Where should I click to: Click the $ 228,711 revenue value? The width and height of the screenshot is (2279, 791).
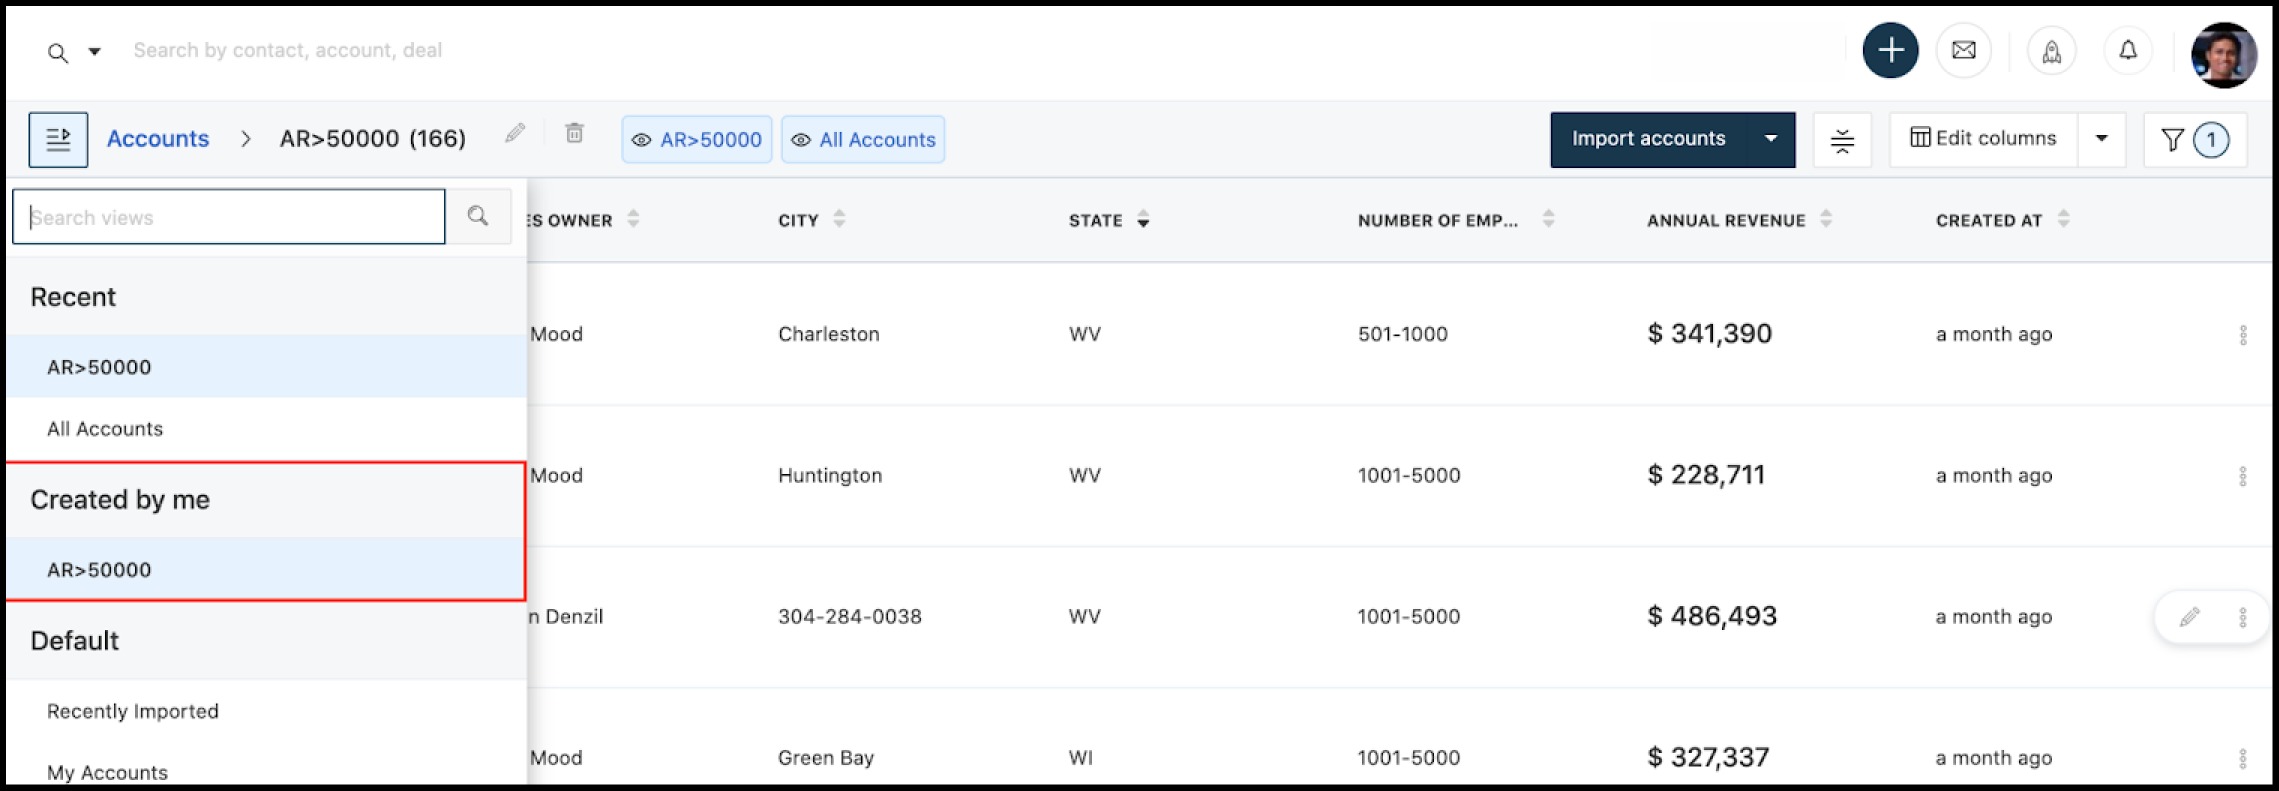pyautogui.click(x=1706, y=475)
